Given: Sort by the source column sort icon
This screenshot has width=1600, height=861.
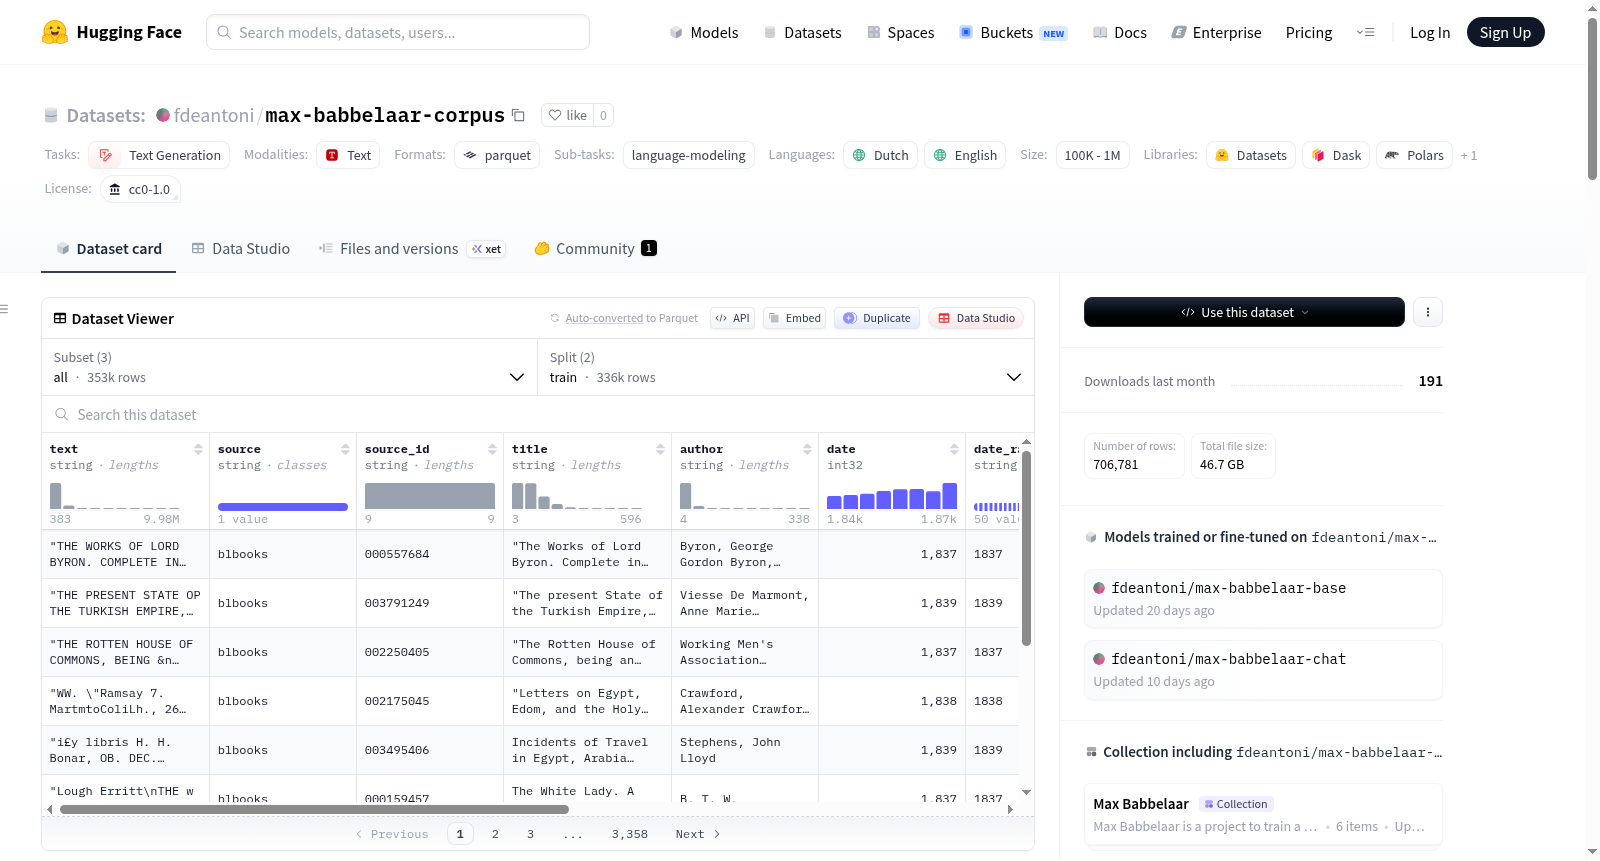Looking at the screenshot, I should point(345,449).
